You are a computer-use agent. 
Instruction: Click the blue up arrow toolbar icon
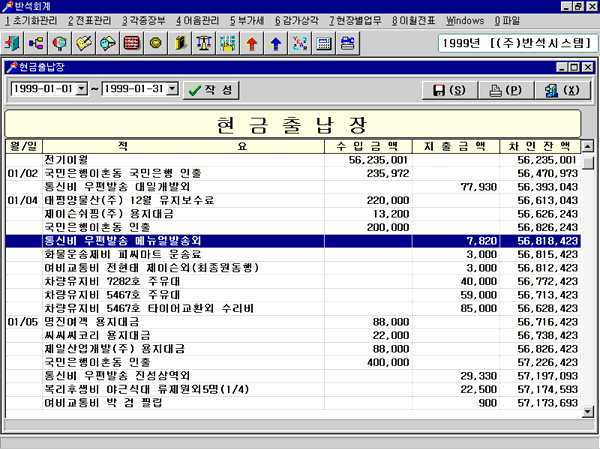275,43
